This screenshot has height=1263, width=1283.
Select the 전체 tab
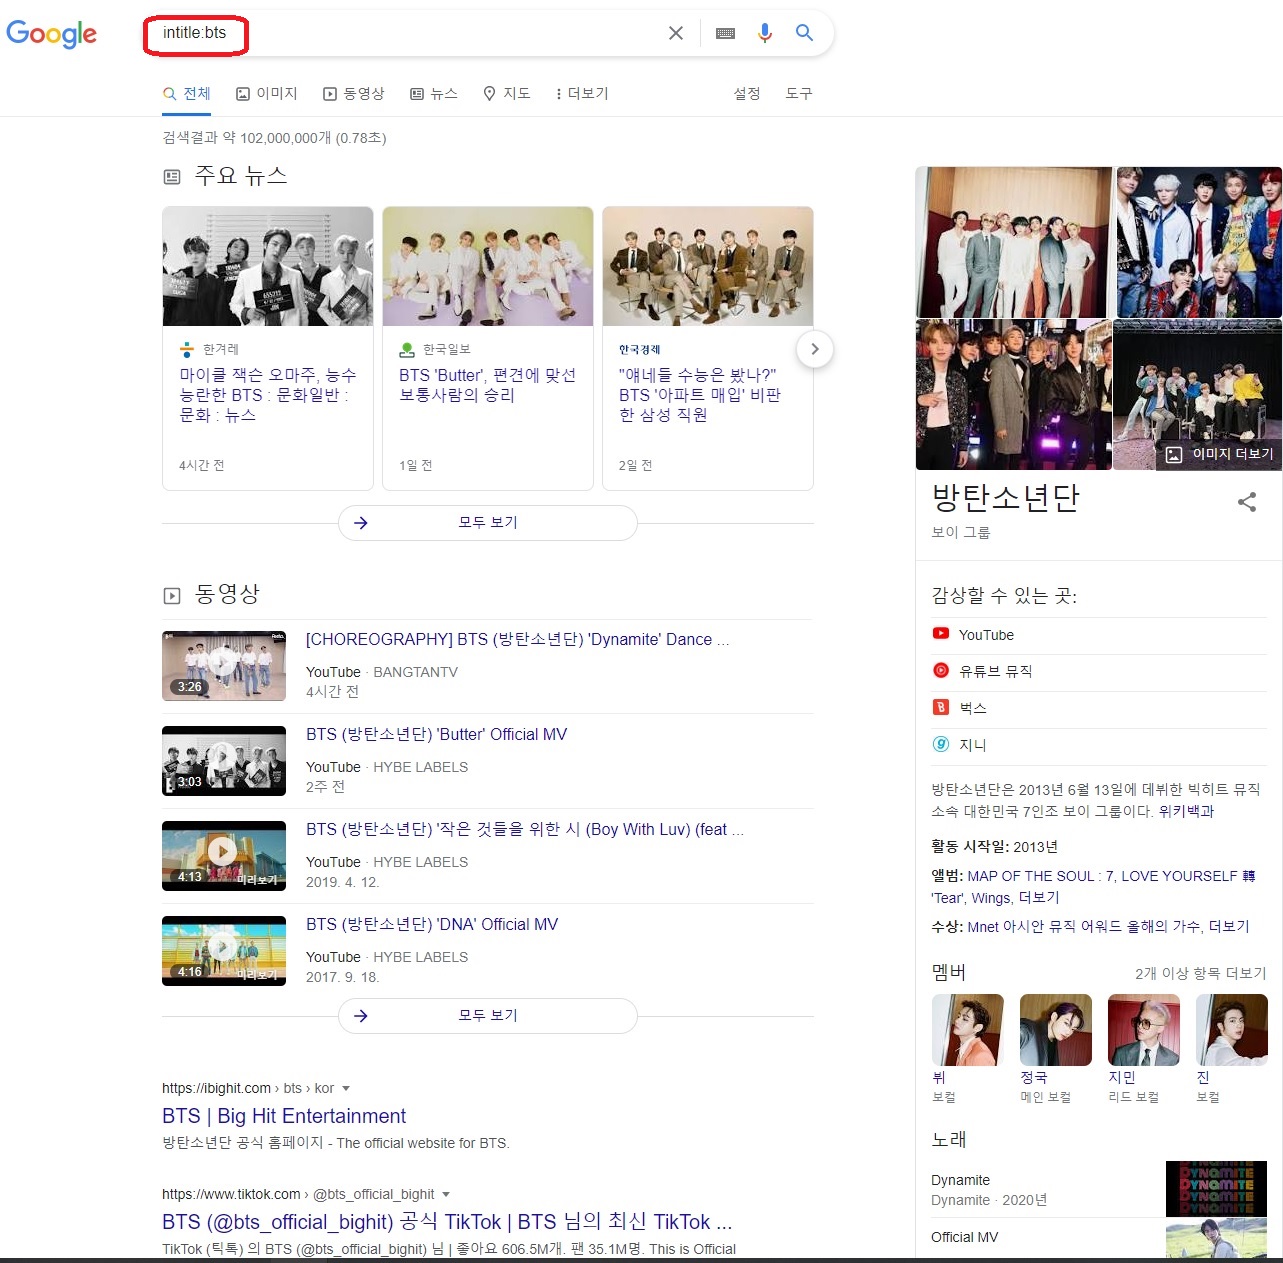187,93
